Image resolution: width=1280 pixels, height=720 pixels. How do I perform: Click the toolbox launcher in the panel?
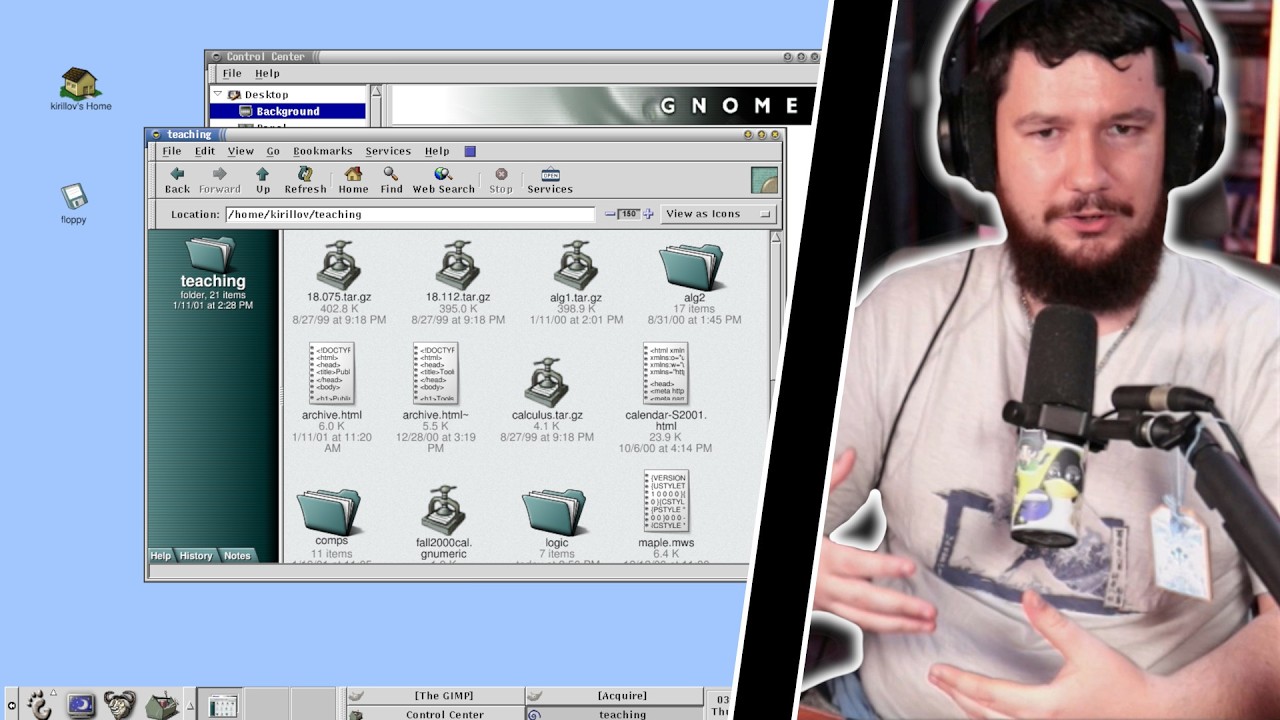[161, 705]
